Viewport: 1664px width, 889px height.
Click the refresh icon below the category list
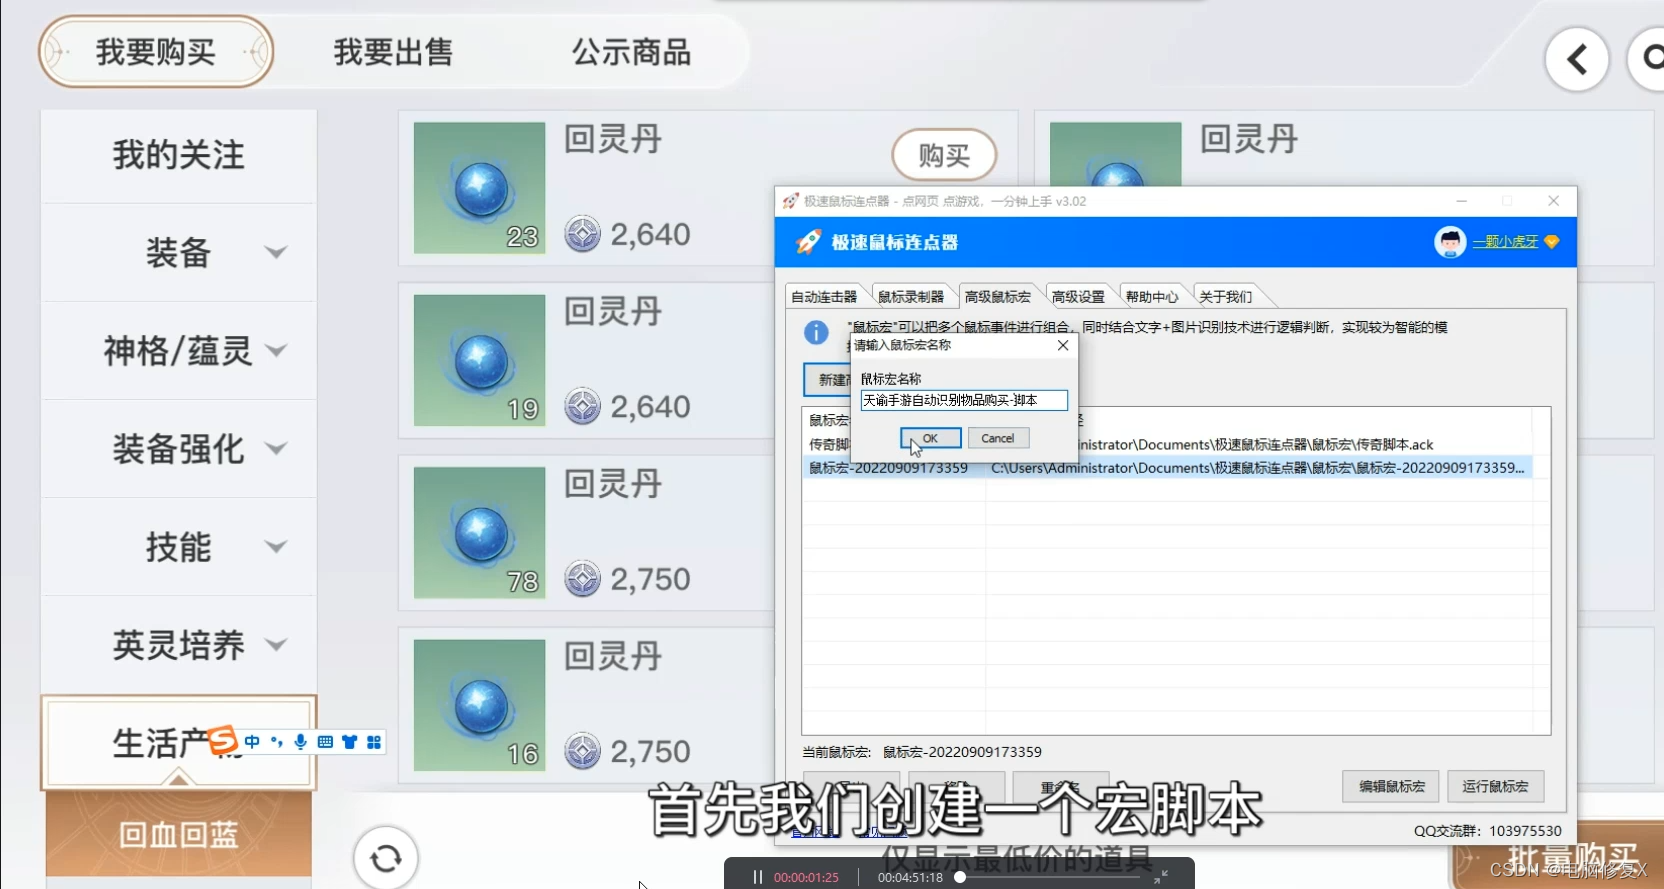pos(386,857)
